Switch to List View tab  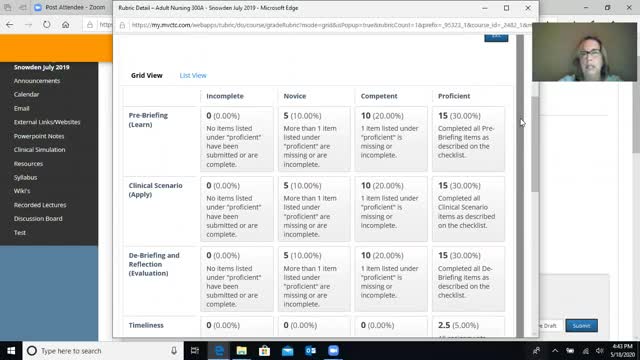(193, 76)
